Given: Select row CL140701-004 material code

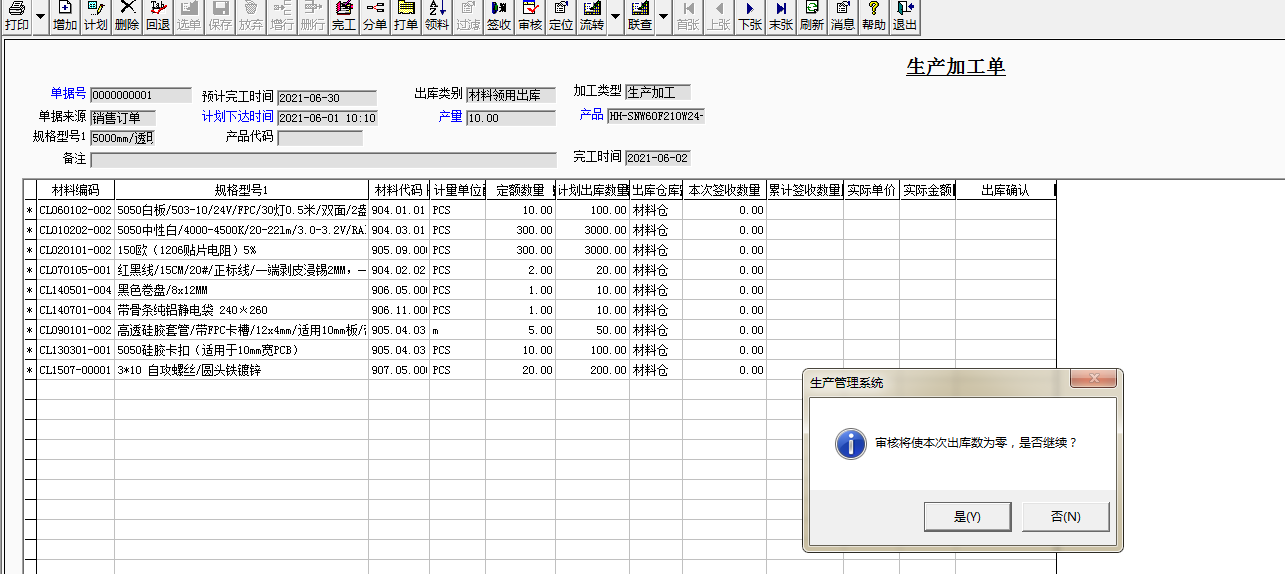Looking at the screenshot, I should coord(75,310).
